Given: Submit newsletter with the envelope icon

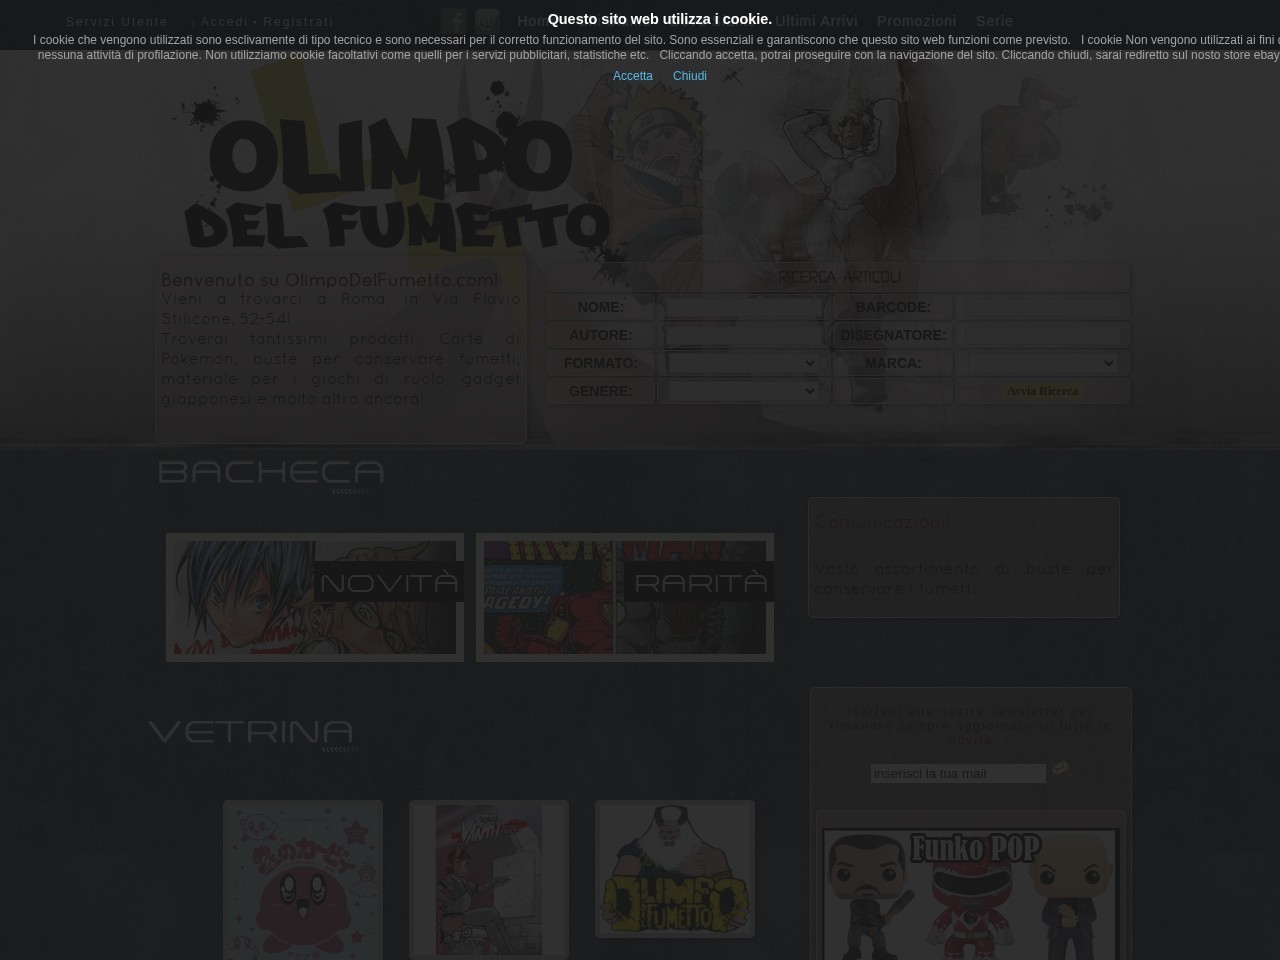Looking at the screenshot, I should click(1061, 770).
